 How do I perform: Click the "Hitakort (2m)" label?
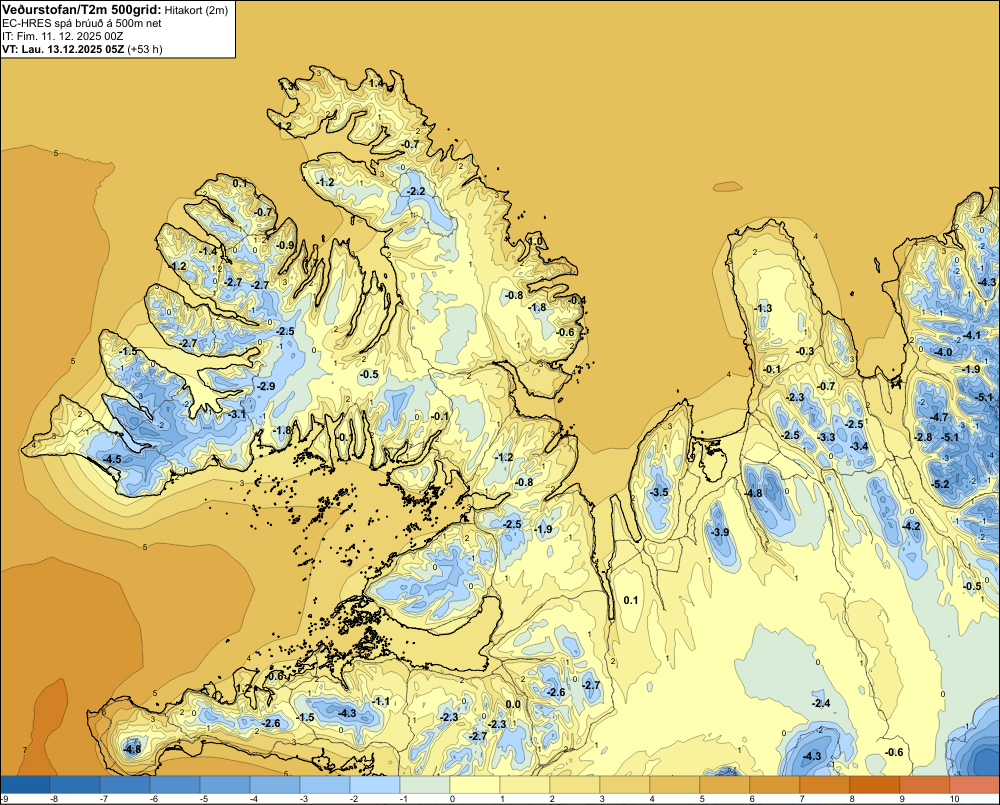tap(196, 10)
